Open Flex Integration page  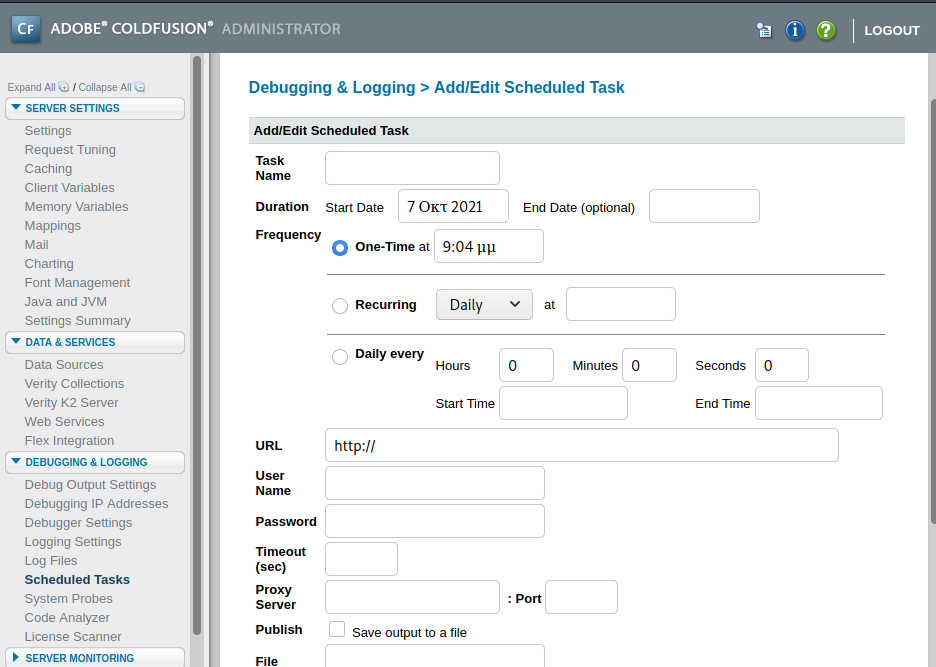tap(69, 441)
